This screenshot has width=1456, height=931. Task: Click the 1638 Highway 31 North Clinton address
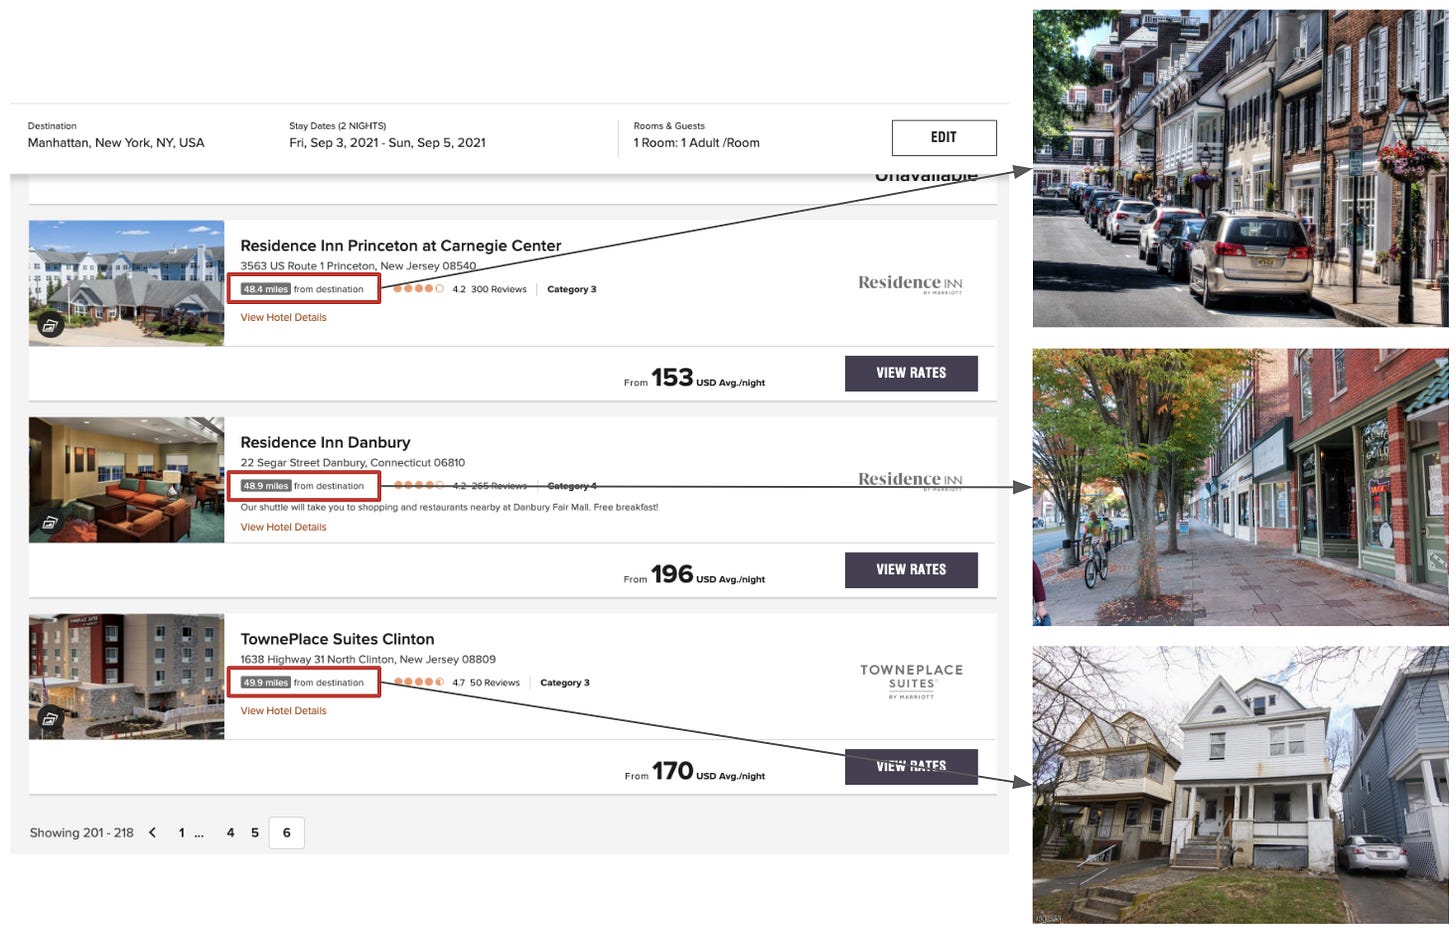coord(367,660)
